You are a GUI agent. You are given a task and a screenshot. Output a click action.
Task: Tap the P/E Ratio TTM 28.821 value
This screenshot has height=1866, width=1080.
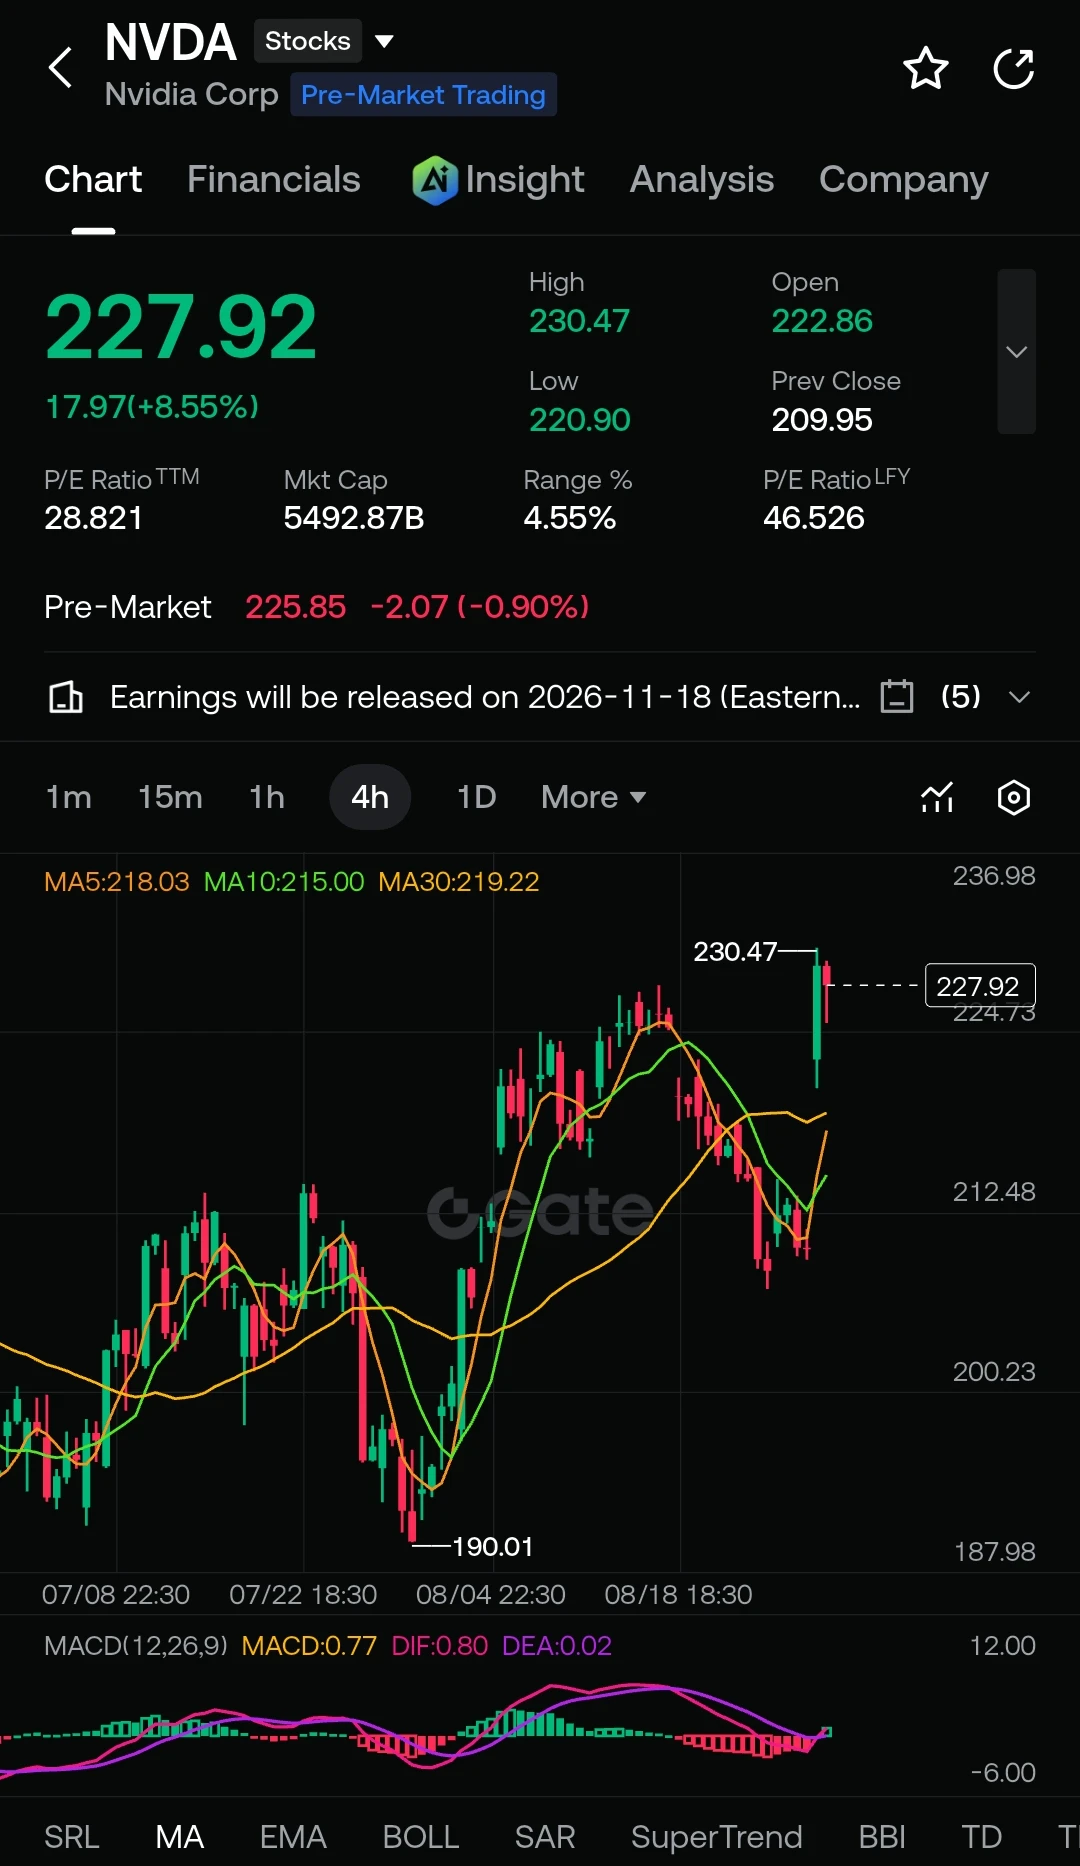[93, 518]
